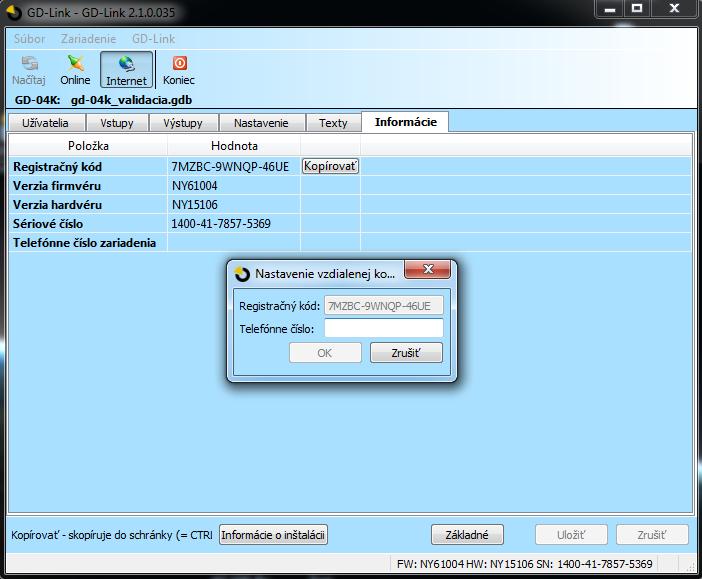Switch to the Užívatelia tab
This screenshot has height=579, width=702.
pos(45,123)
